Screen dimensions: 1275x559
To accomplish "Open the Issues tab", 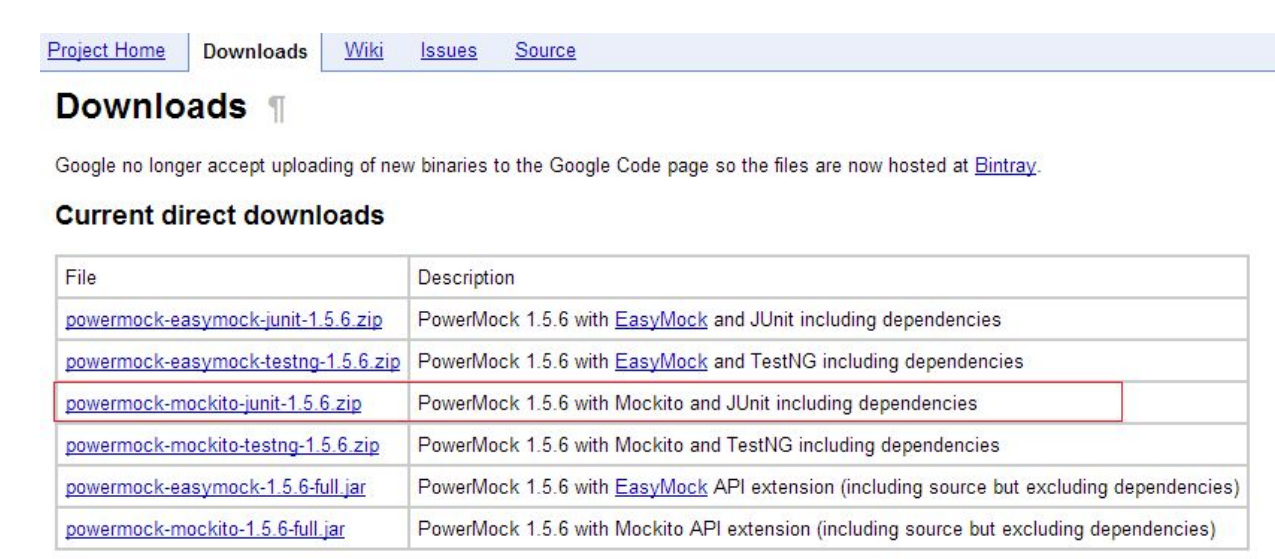I will click(x=448, y=51).
